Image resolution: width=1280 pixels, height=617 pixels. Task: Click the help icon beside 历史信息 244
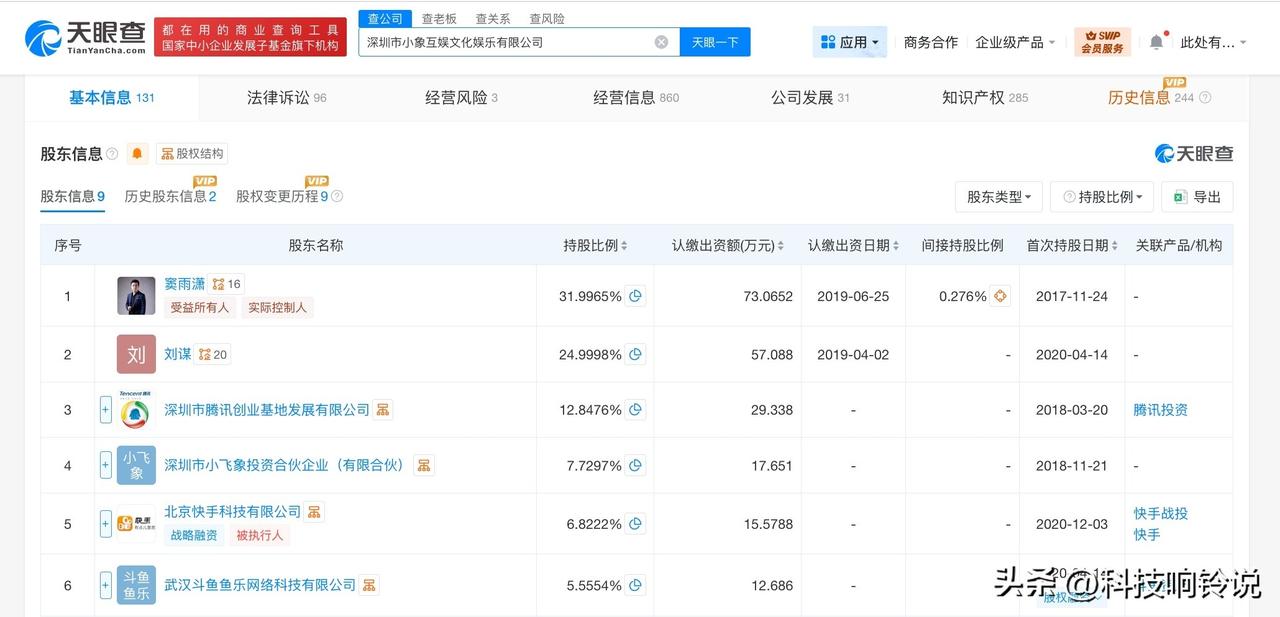1205,98
